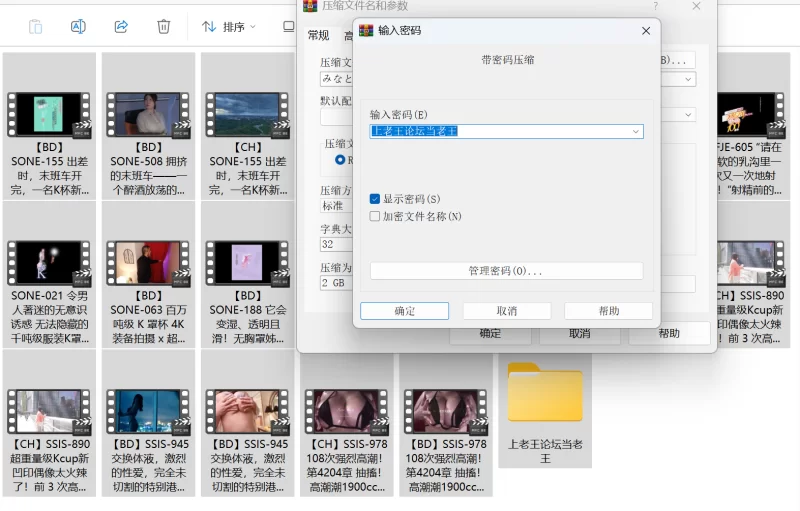Click the archive name field in 压缩文件名和参数
This screenshot has width=800, height=511.
336,79
